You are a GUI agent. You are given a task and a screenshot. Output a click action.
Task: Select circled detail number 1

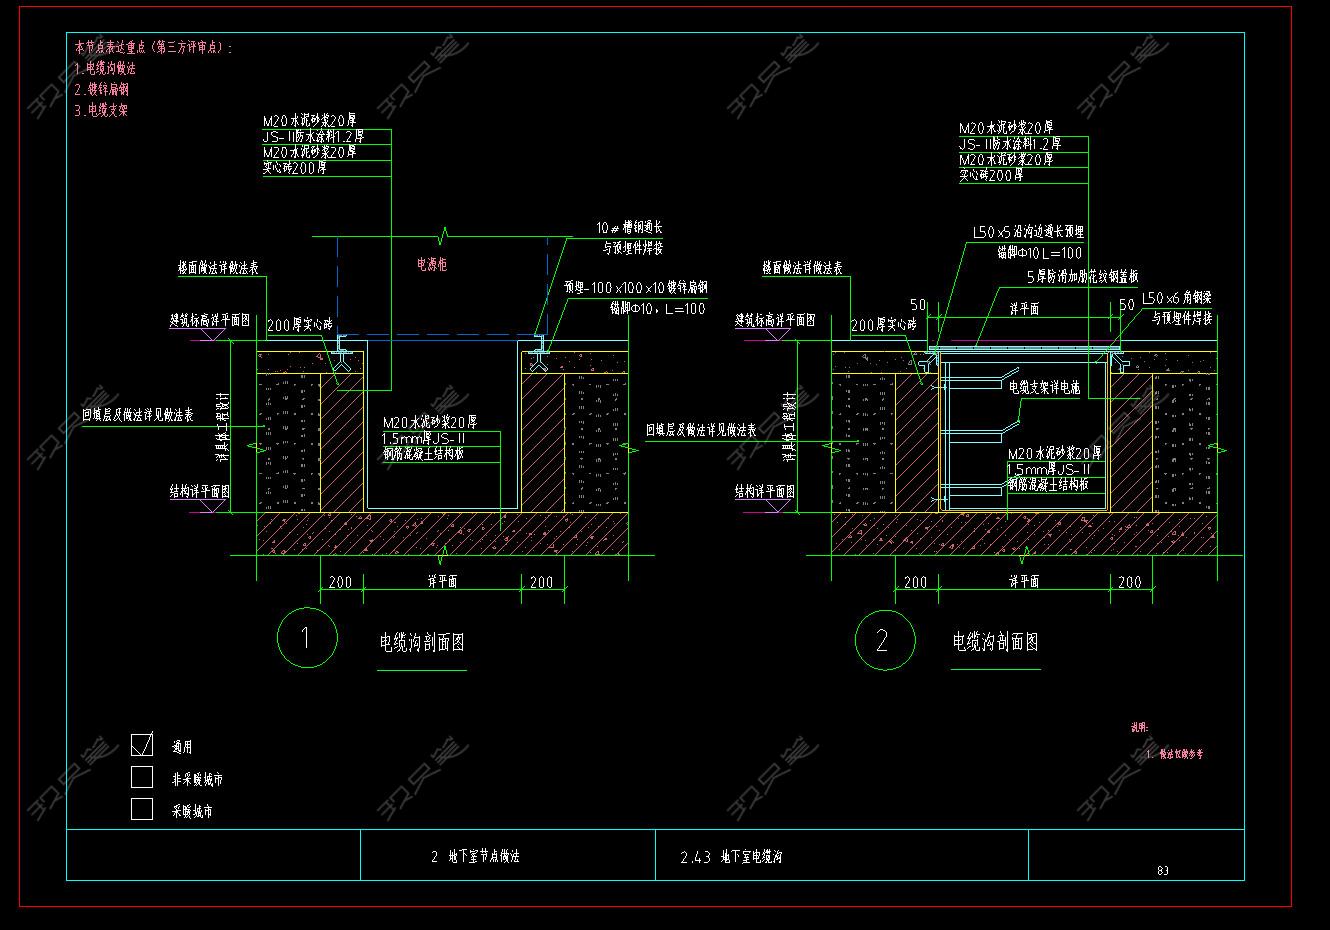tap(306, 638)
